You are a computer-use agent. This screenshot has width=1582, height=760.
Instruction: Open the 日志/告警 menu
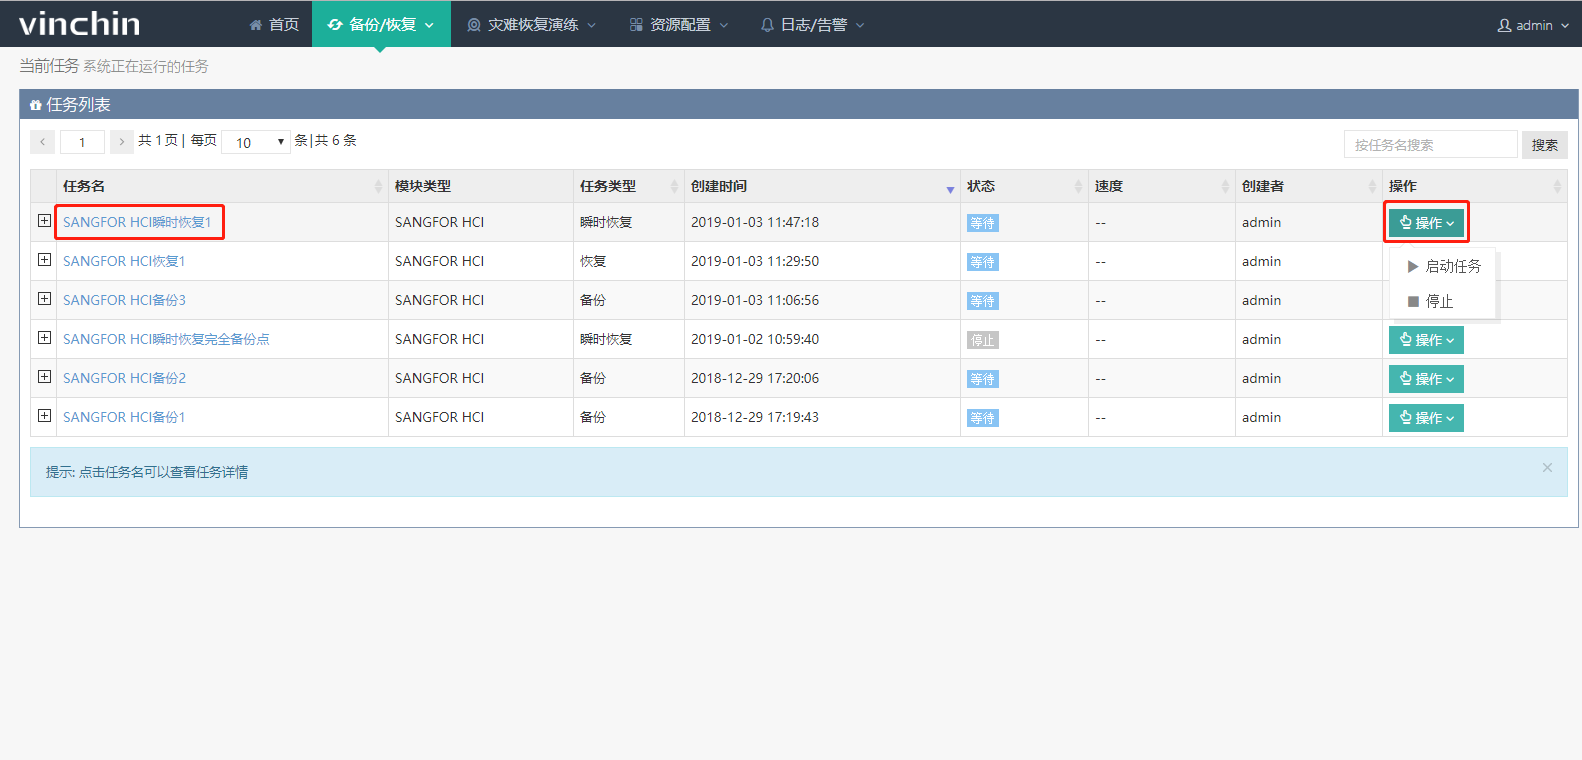click(x=812, y=24)
